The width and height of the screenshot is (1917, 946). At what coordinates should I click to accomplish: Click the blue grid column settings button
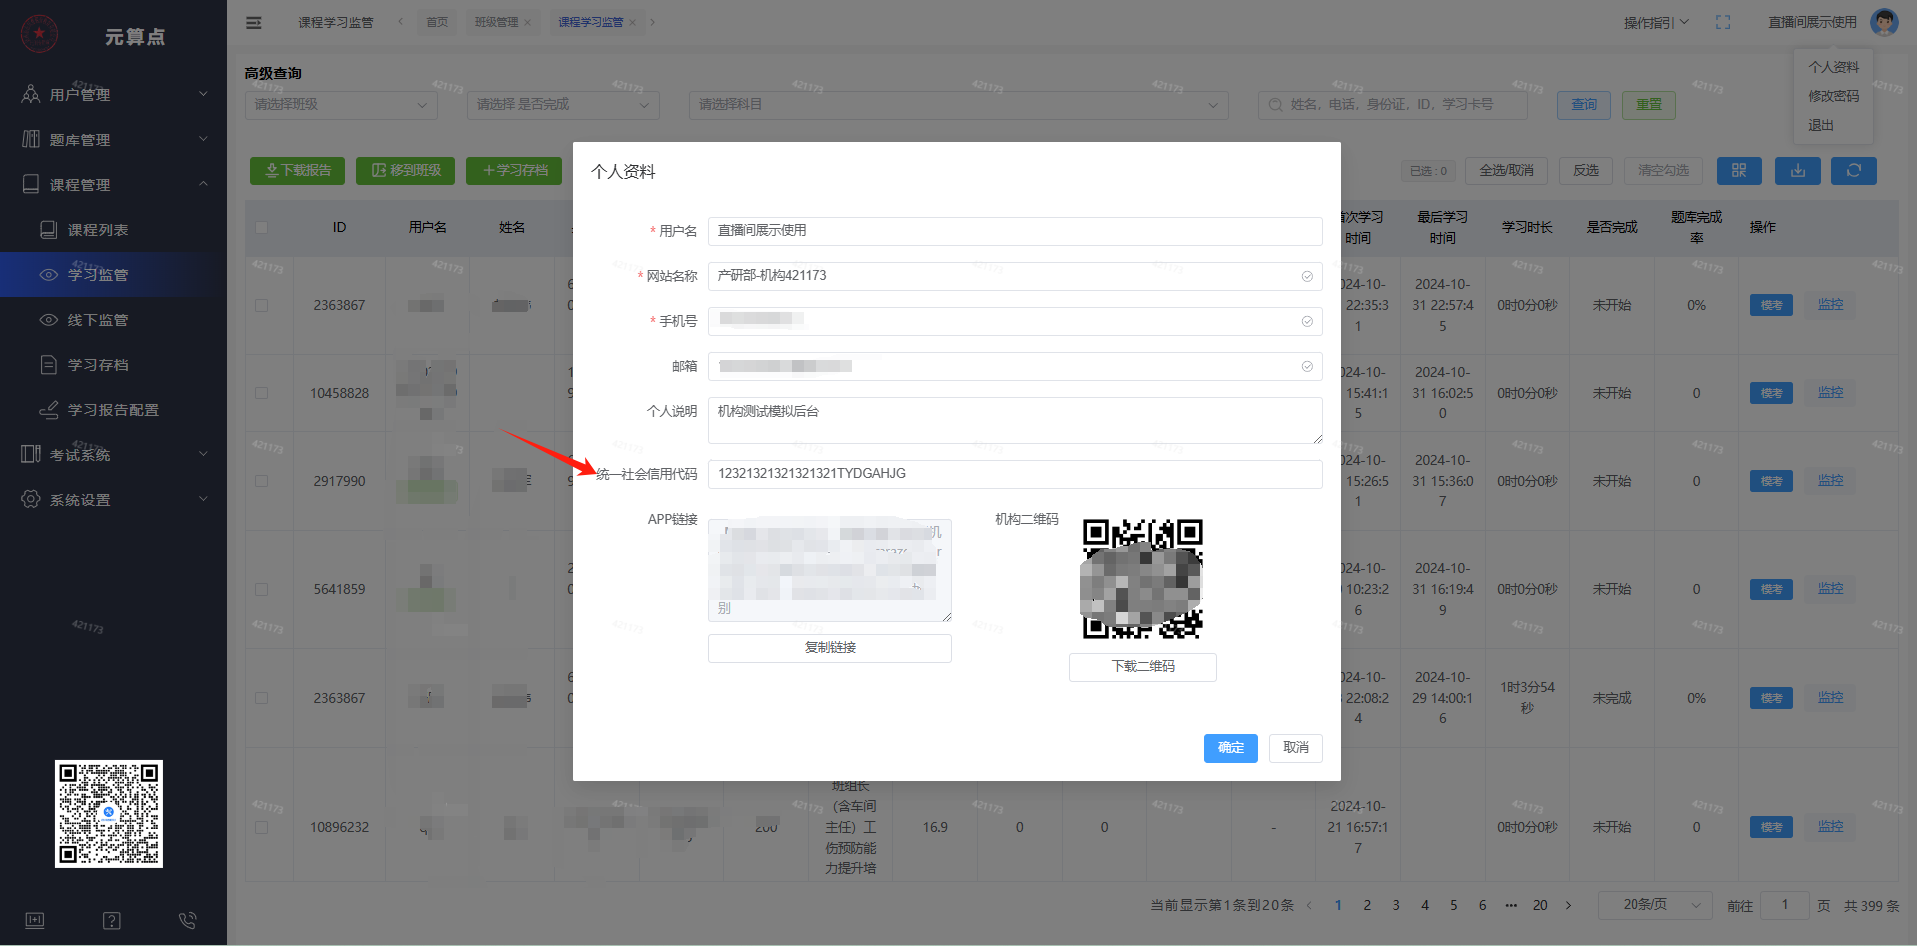1739,171
